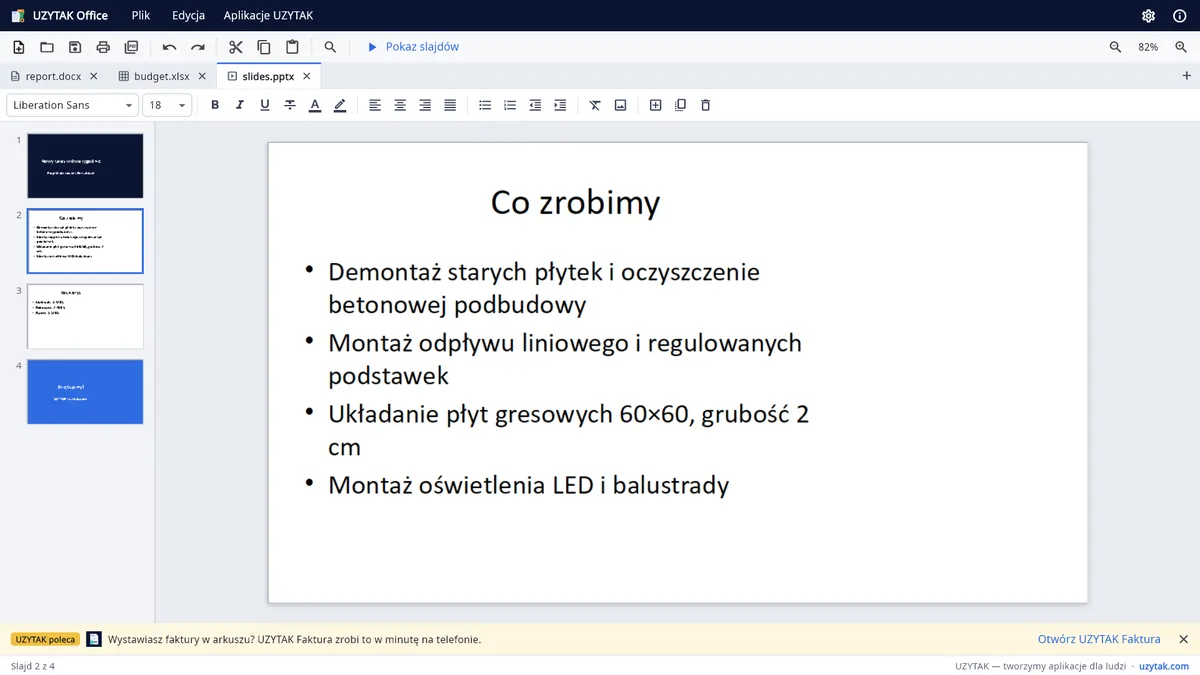Click the slide title Co zrobimy
Screen dimensions: 1200x675
point(575,202)
